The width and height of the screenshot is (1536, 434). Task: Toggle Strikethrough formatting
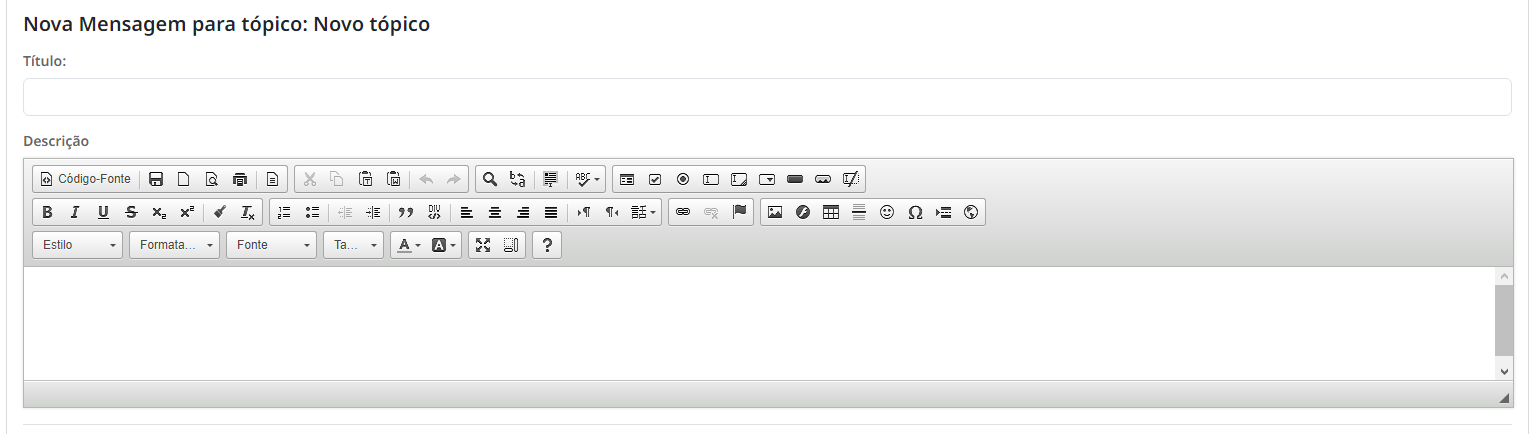tap(131, 212)
